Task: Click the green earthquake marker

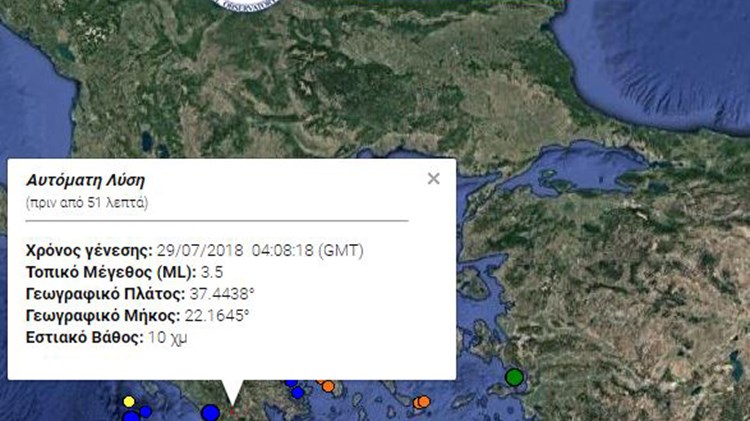Action: click(515, 377)
